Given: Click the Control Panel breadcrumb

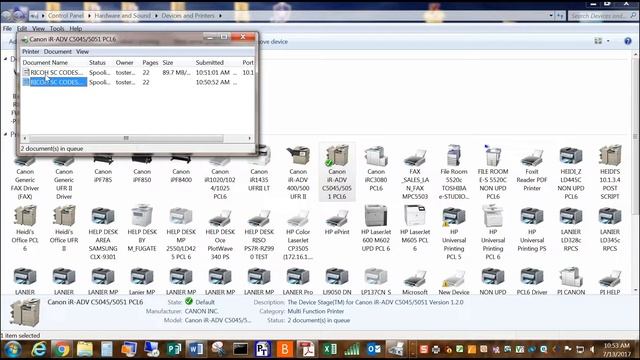Looking at the screenshot, I should click(x=66, y=16).
